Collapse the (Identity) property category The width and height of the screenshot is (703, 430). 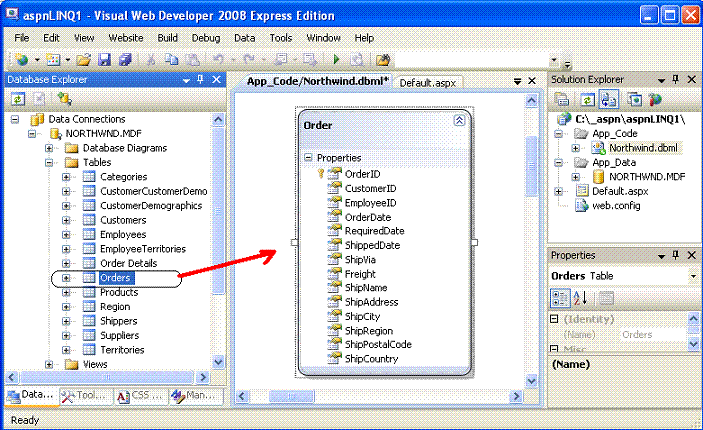point(554,319)
